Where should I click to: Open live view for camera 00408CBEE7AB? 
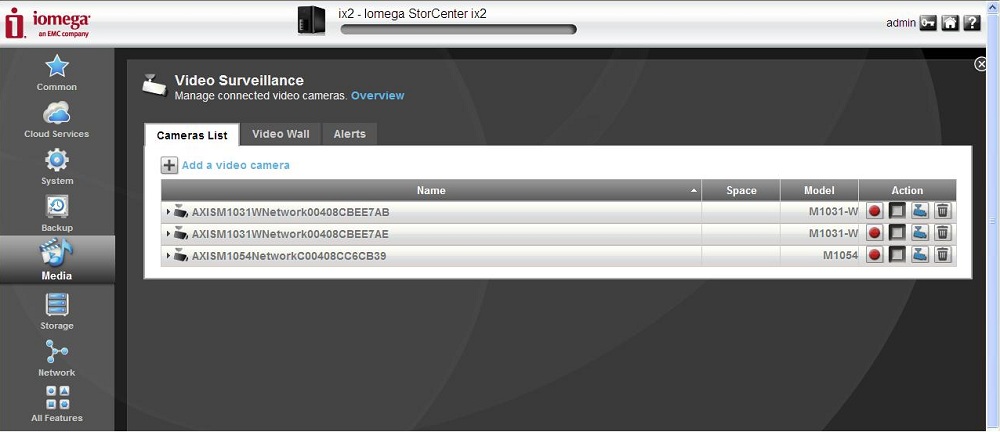tap(919, 211)
